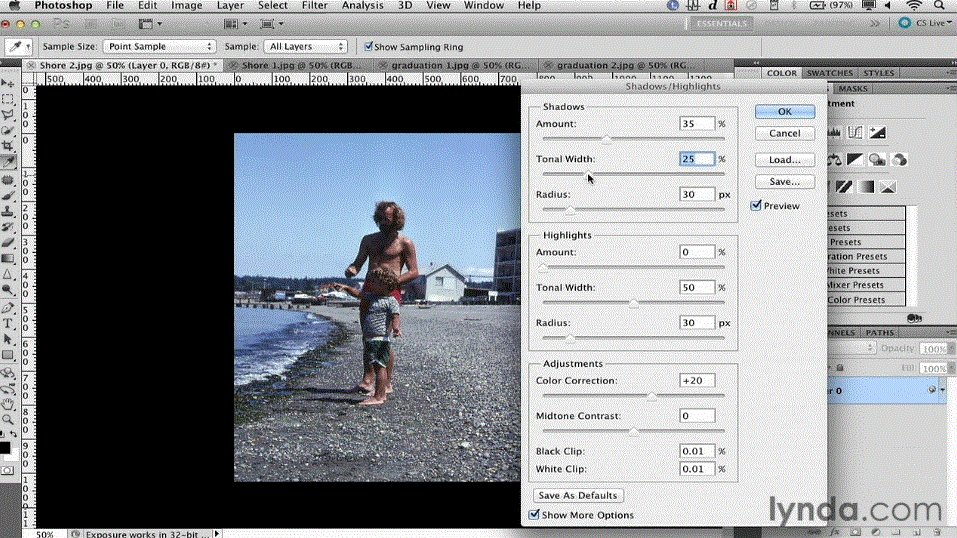Open Spotlight search in menu bar
This screenshot has height=538, width=957.
pyautogui.click(x=939, y=5)
